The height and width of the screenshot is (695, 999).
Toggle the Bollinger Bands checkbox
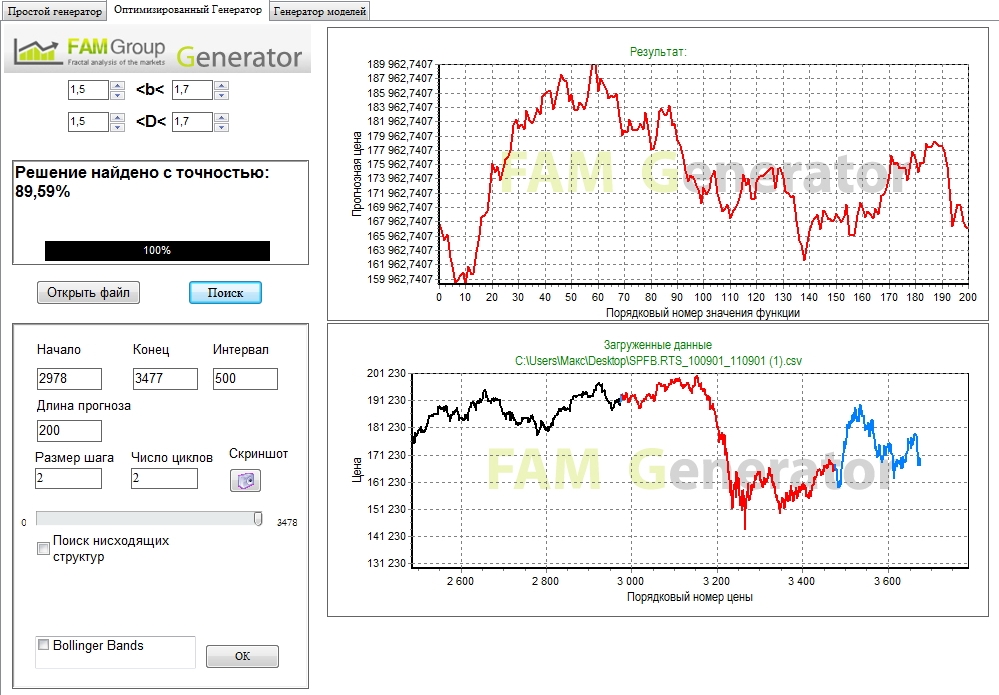pyautogui.click(x=43, y=645)
